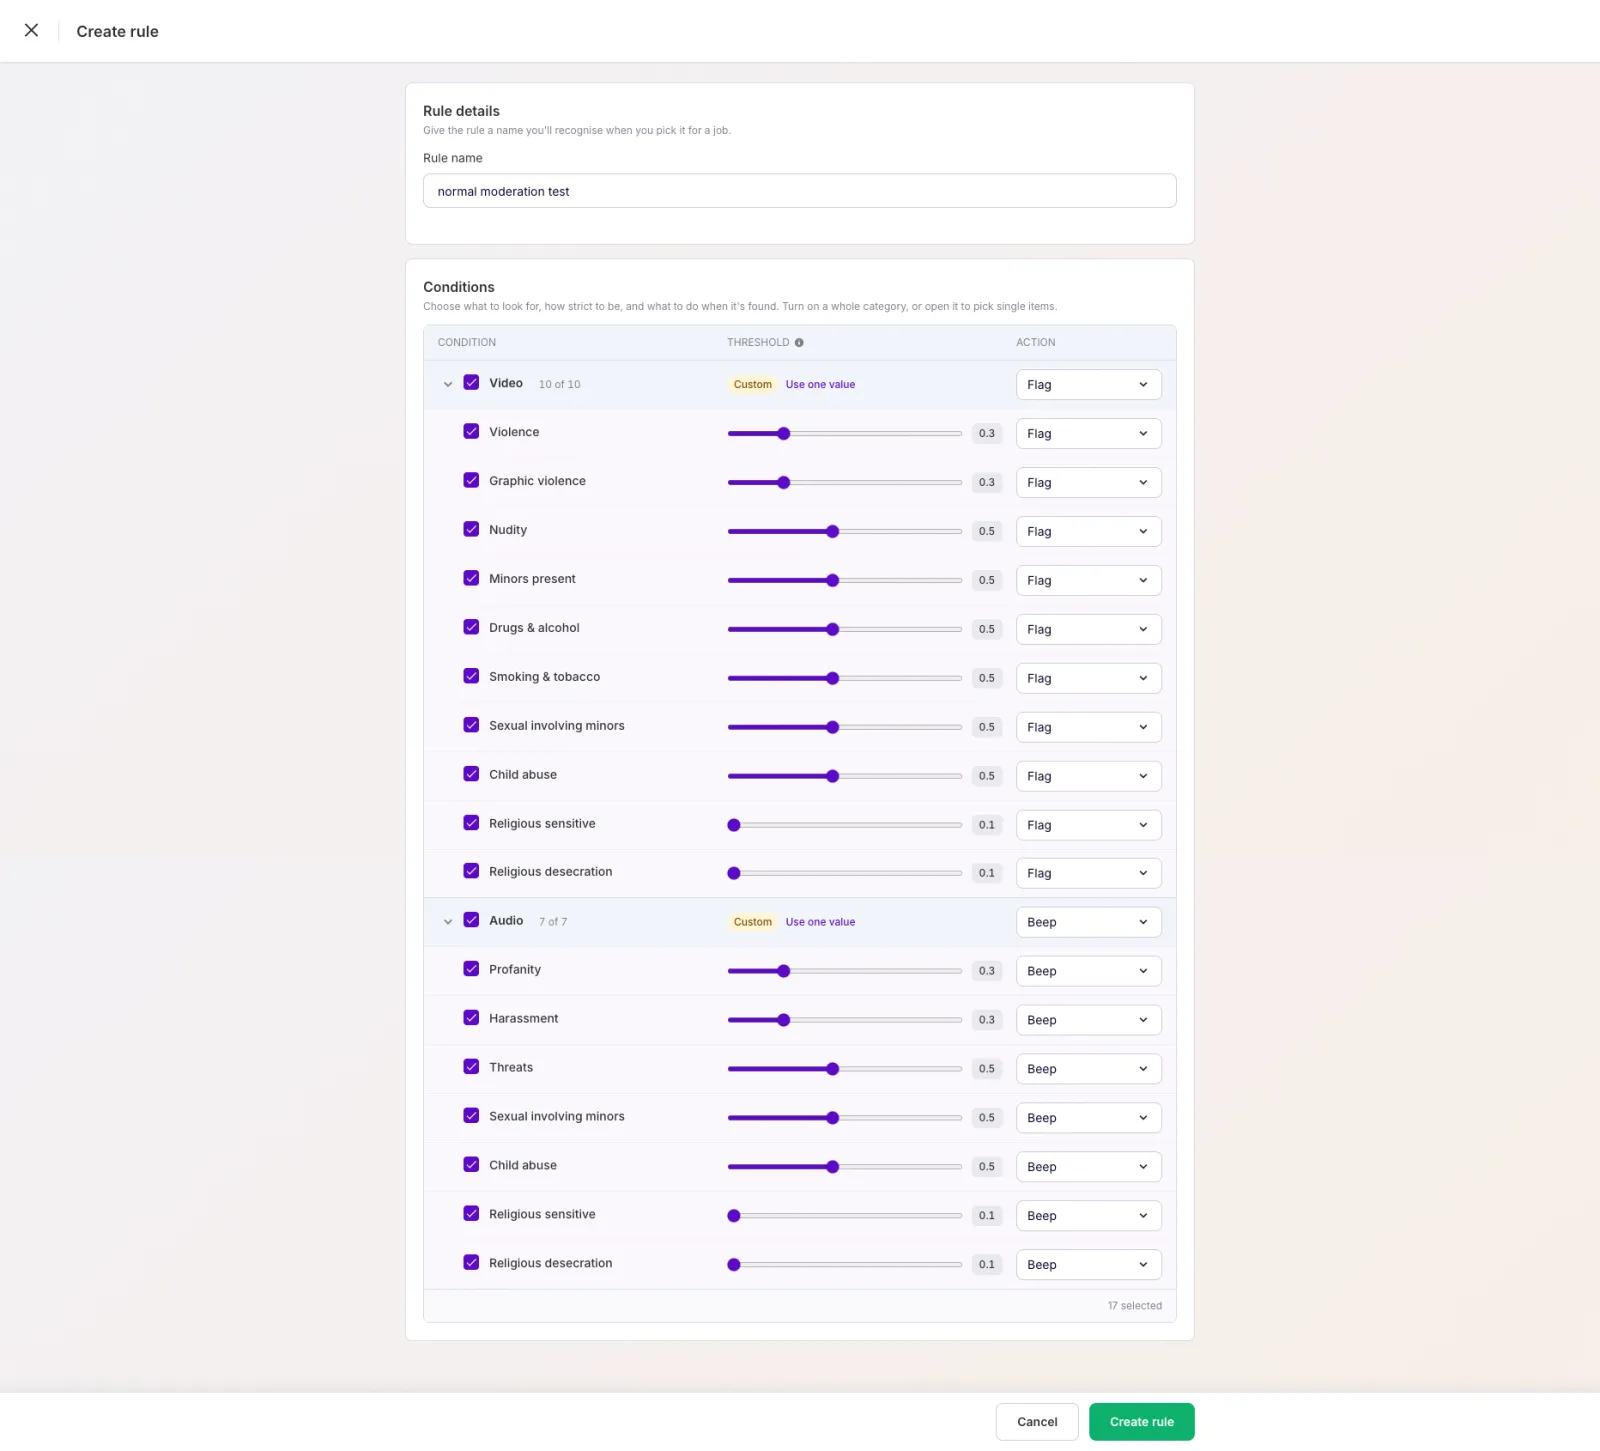Screen dimensions: 1600x1451
Task: Click the Cancel button
Action: [x=1037, y=1423]
